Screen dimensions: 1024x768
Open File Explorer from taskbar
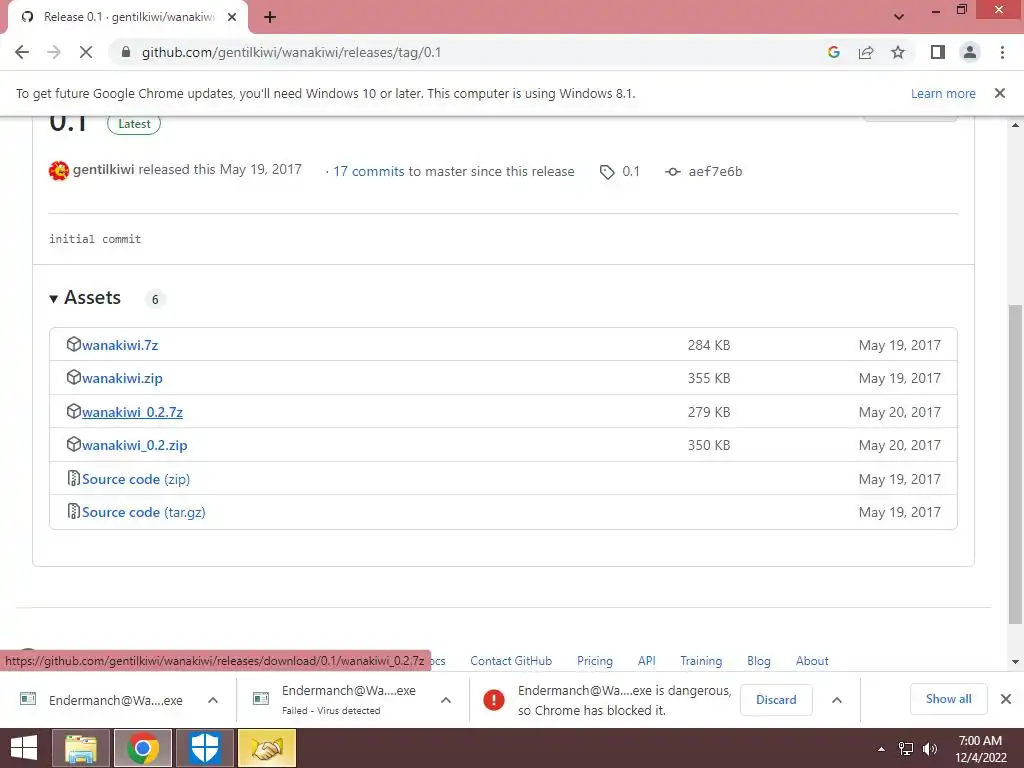point(81,748)
